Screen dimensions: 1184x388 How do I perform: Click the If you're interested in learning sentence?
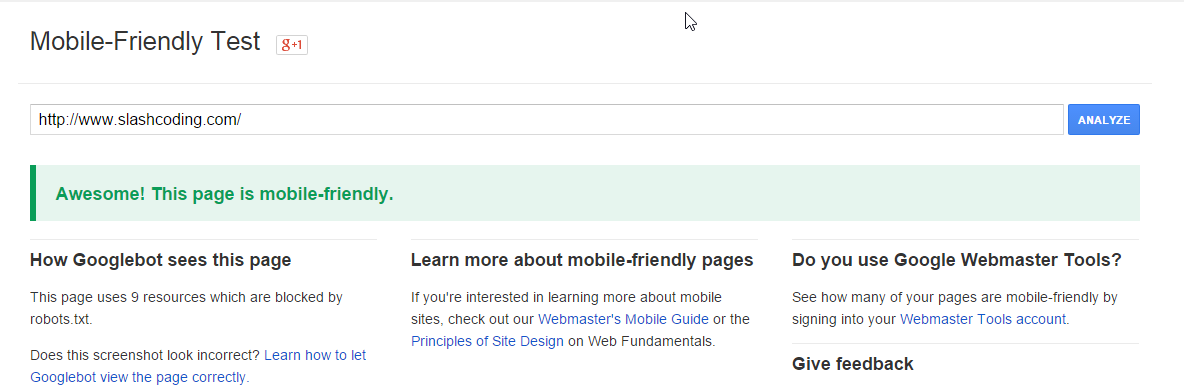566,297
